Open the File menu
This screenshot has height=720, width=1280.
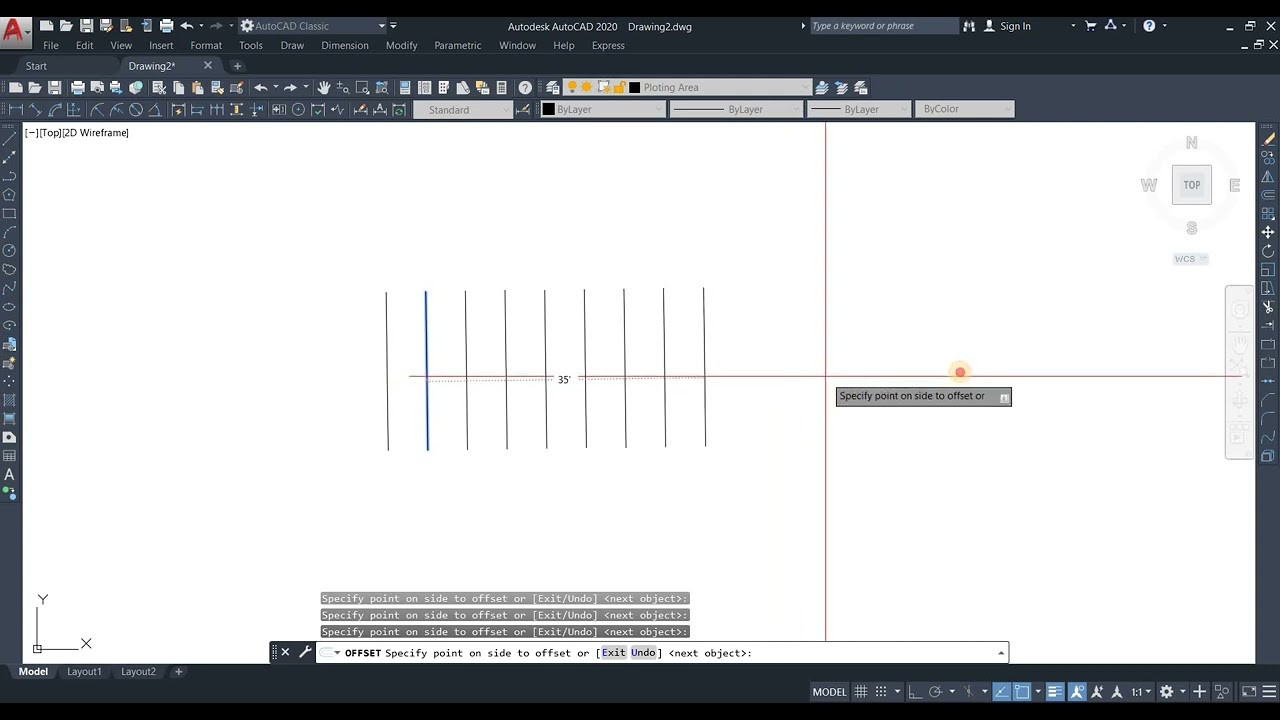point(51,45)
